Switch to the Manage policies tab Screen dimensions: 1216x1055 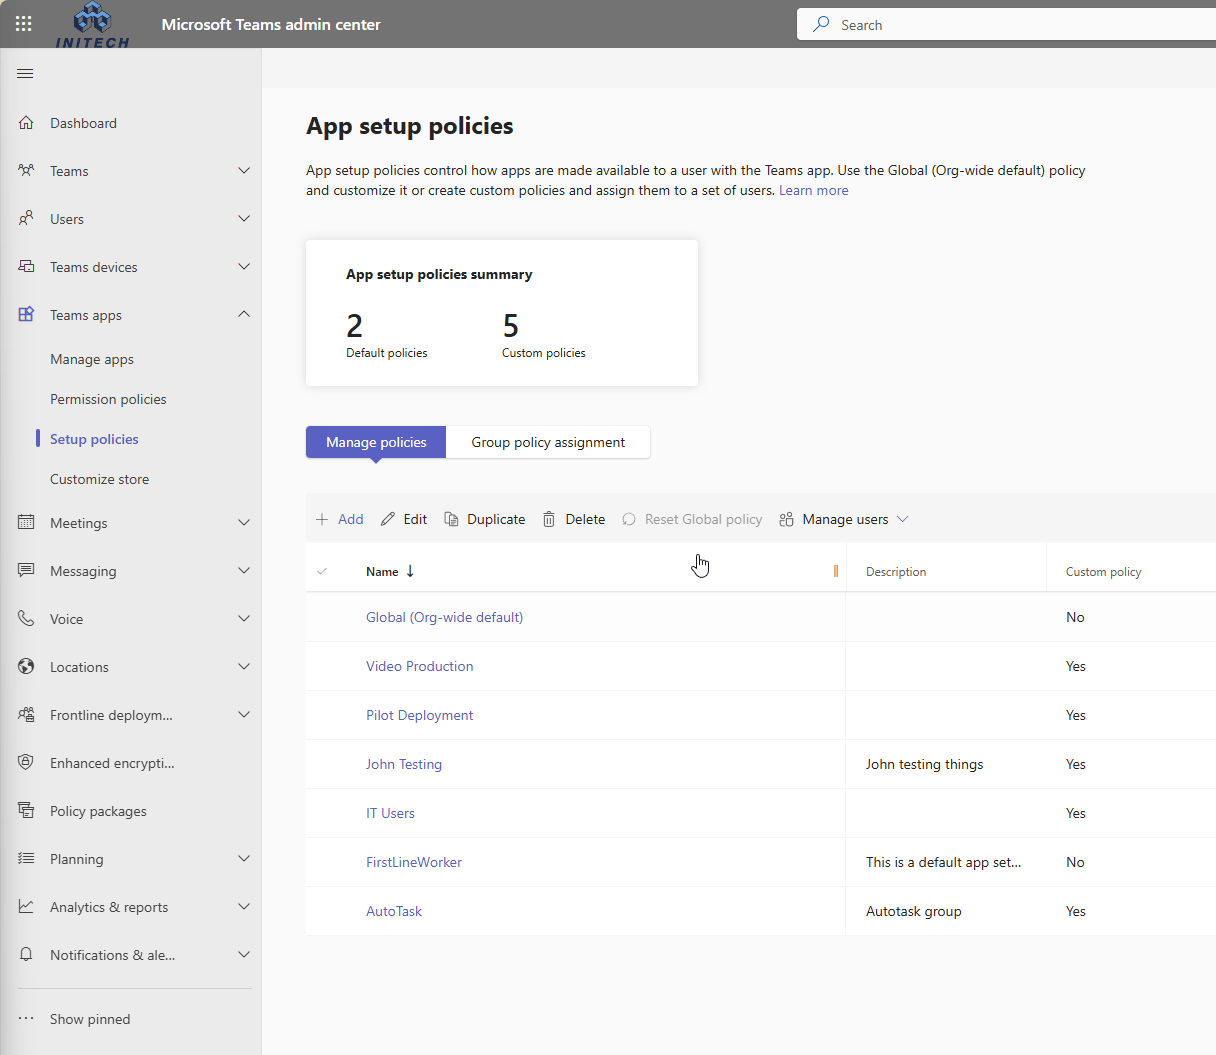click(x=376, y=442)
